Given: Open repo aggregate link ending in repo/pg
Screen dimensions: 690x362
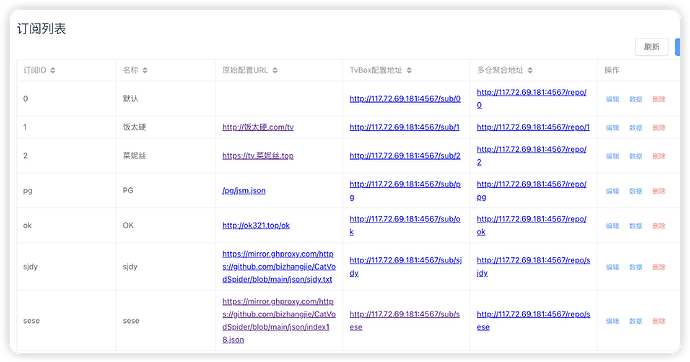Looking at the screenshot, I should pos(532,190).
